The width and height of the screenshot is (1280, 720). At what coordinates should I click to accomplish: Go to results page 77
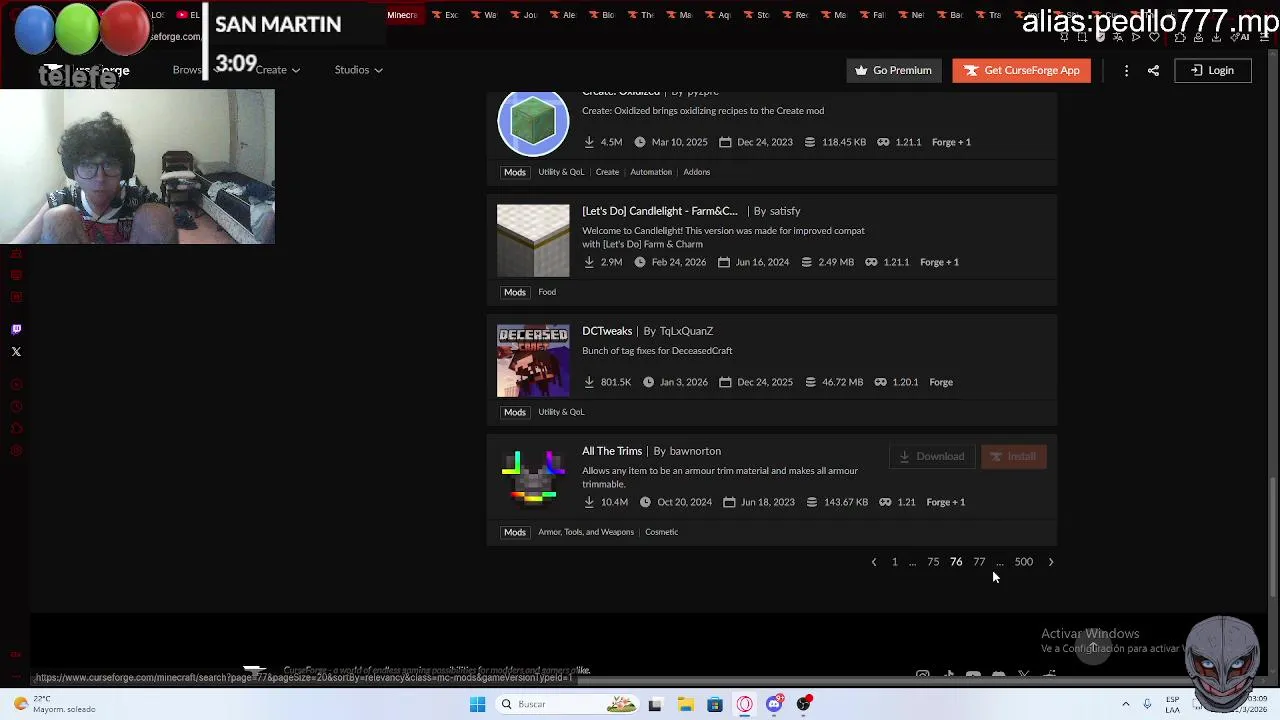(x=979, y=562)
